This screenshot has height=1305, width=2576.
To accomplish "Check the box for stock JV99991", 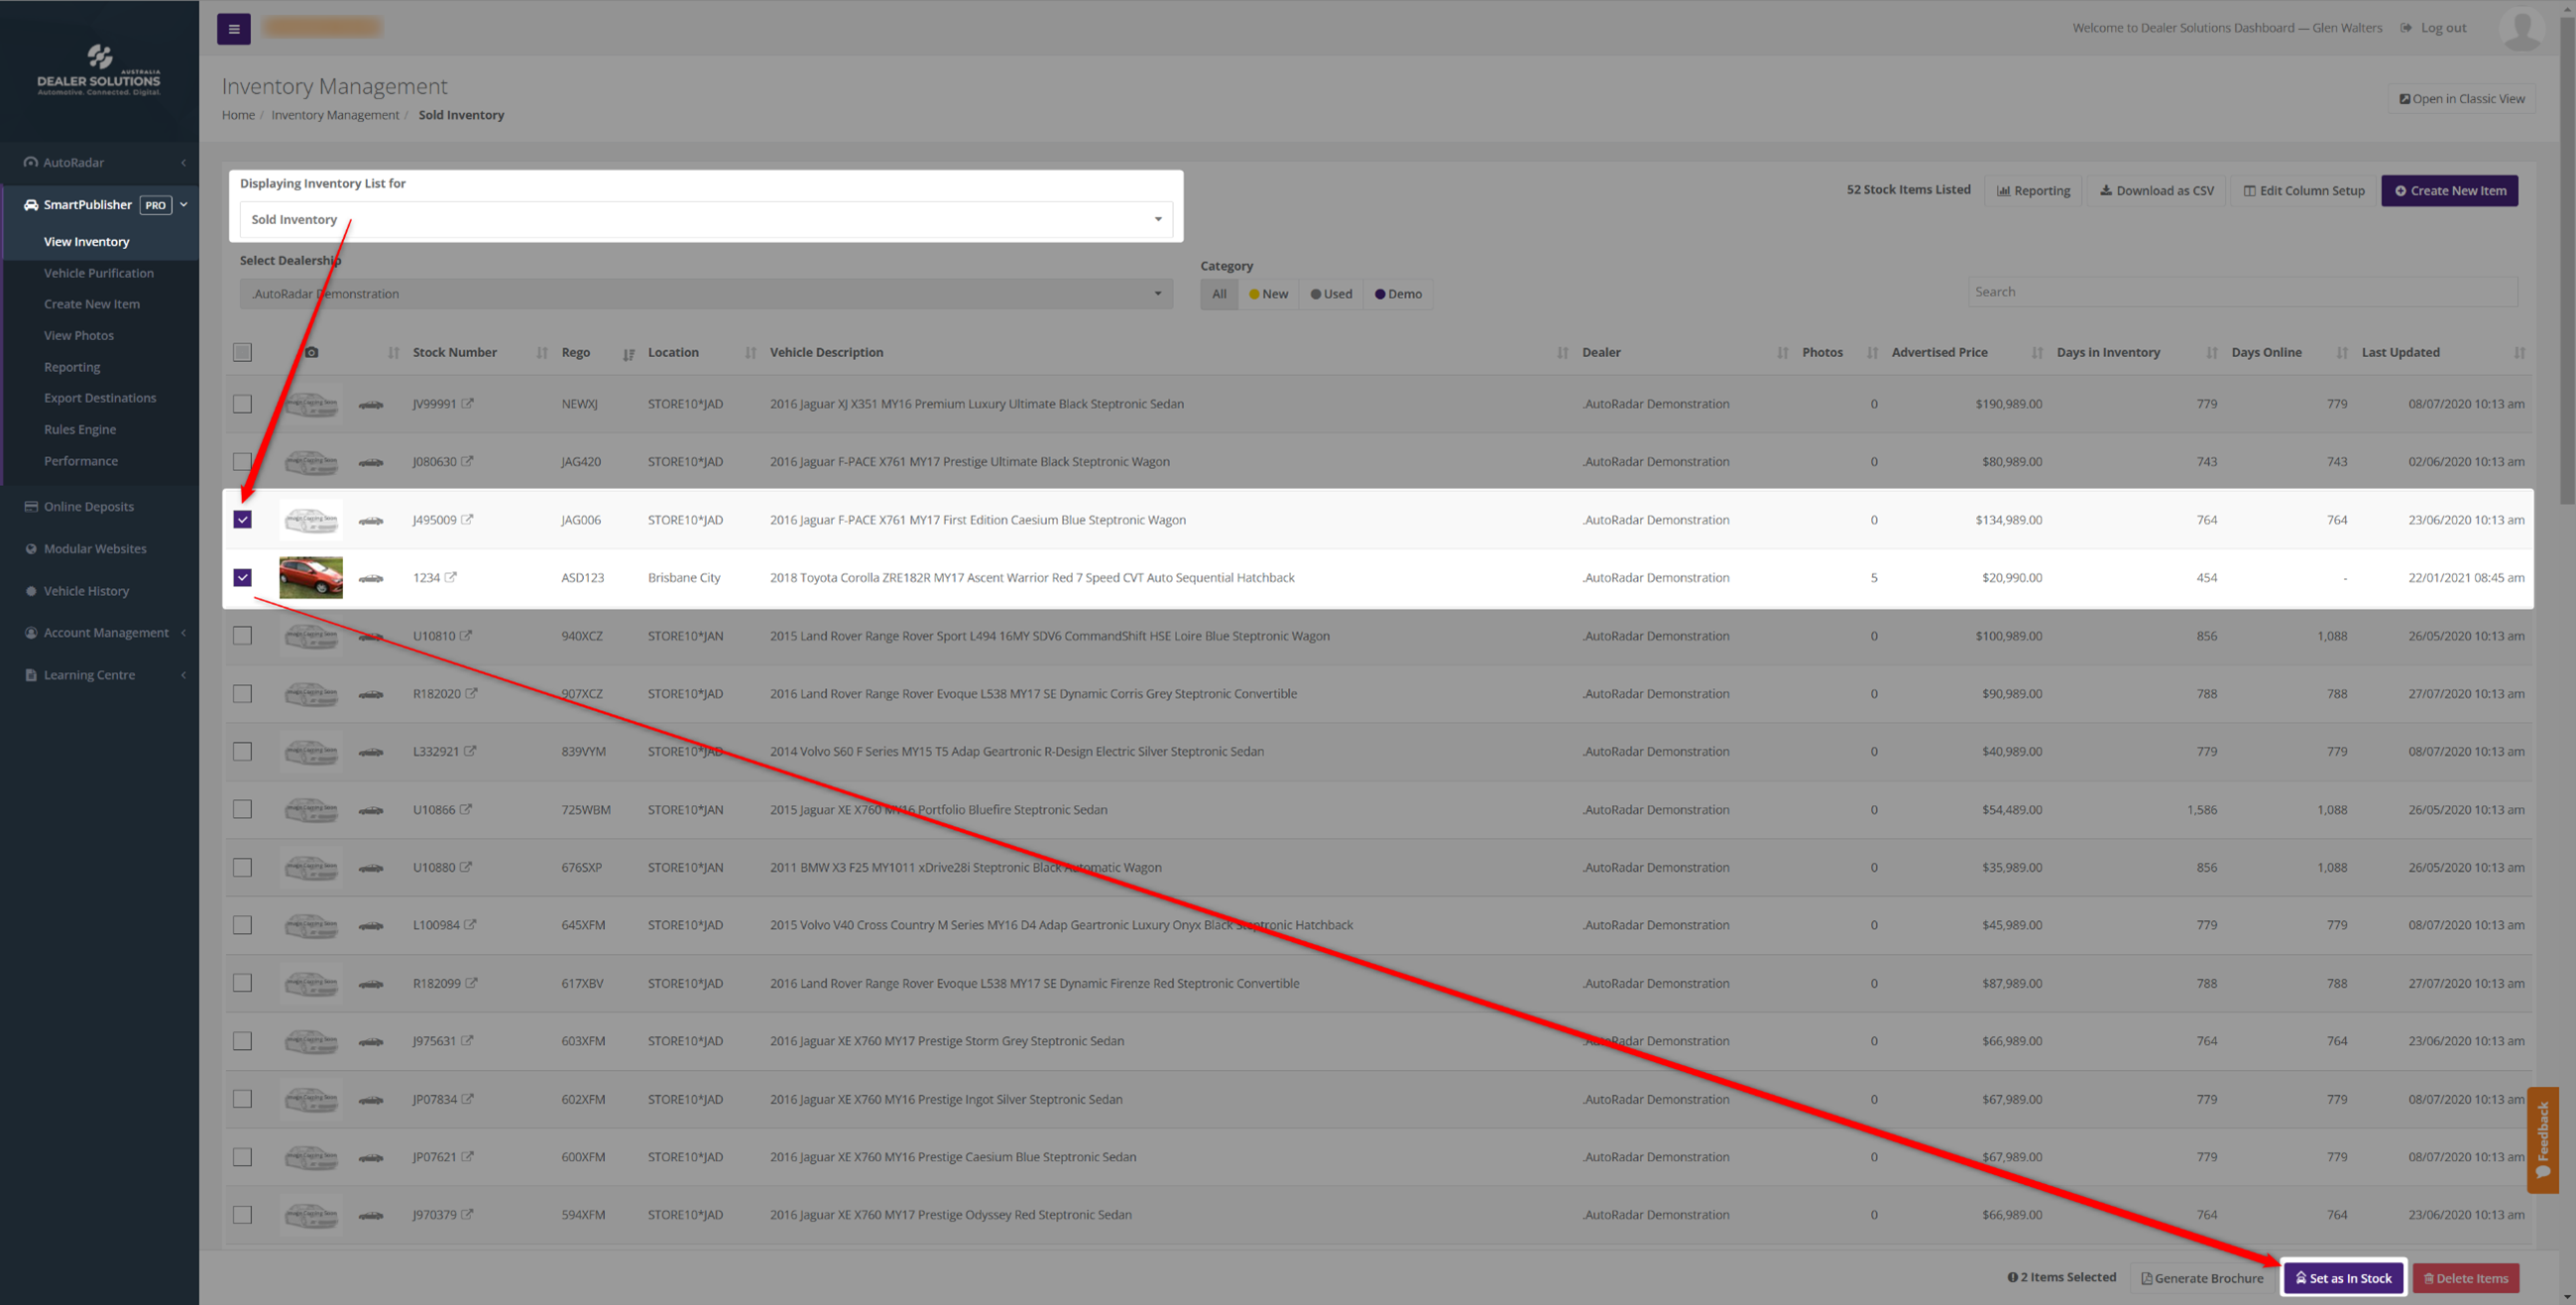I will [x=242, y=404].
